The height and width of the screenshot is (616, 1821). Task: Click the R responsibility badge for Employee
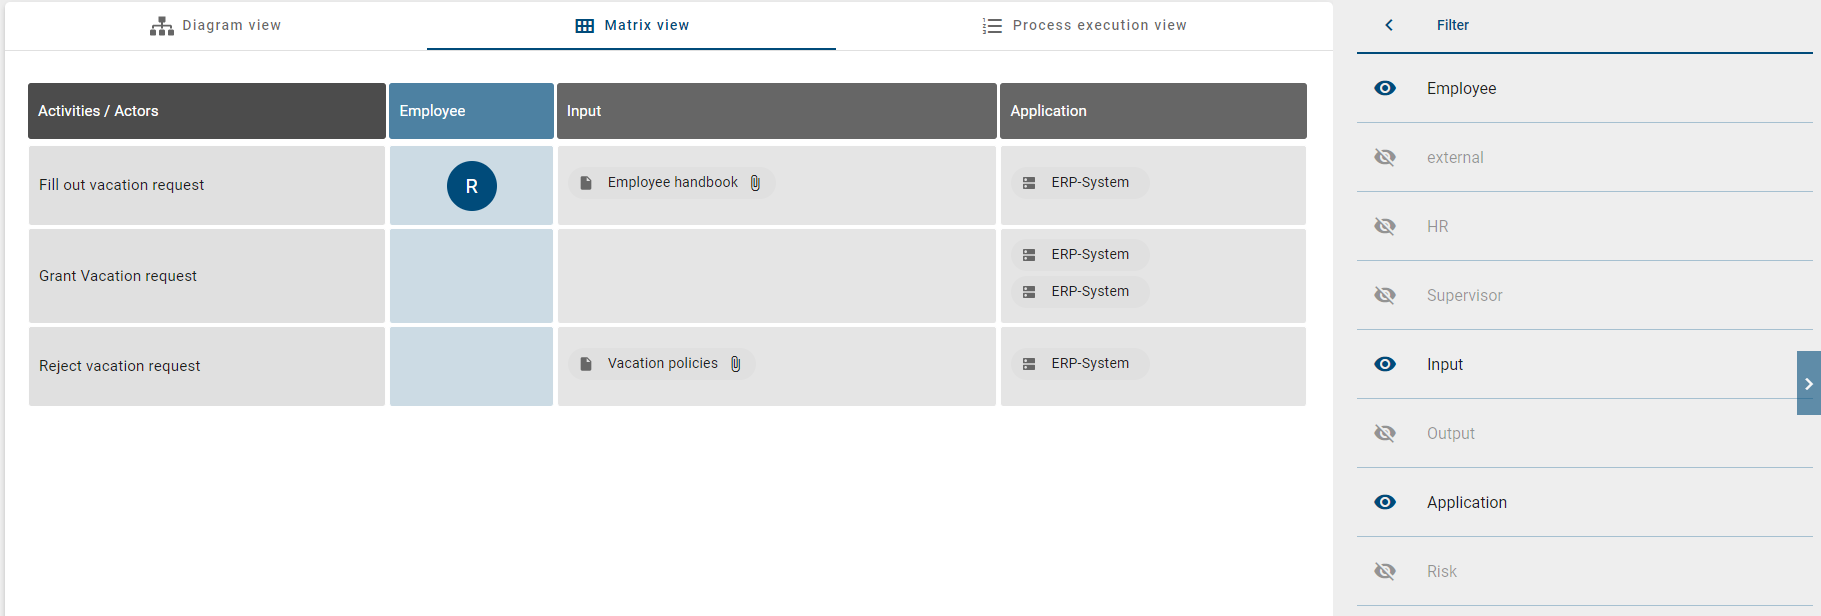472,186
